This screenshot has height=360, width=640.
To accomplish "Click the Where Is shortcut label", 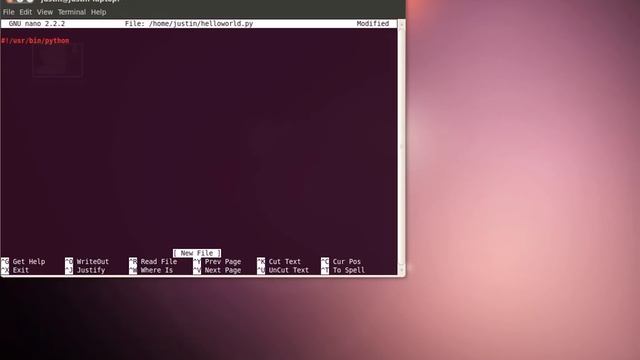I will point(157,270).
